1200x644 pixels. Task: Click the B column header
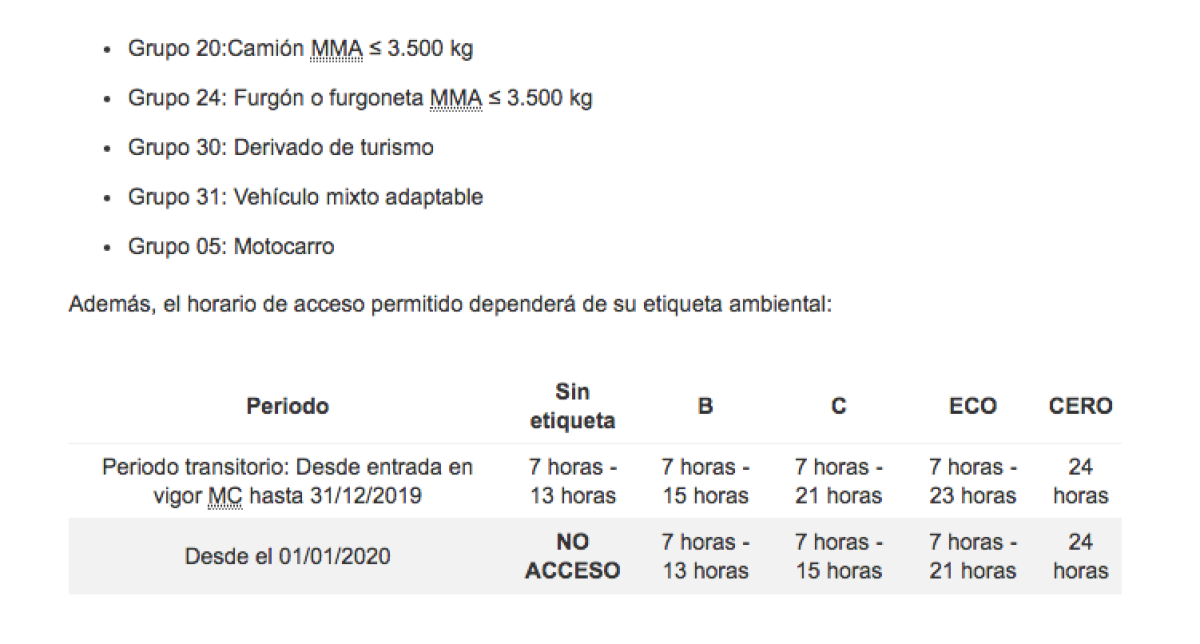coord(705,406)
